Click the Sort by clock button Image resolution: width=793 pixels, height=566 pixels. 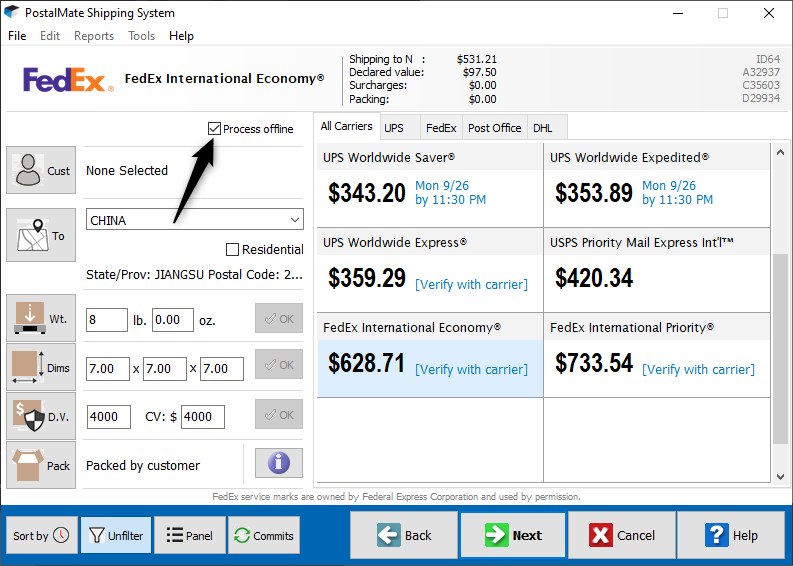click(41, 535)
